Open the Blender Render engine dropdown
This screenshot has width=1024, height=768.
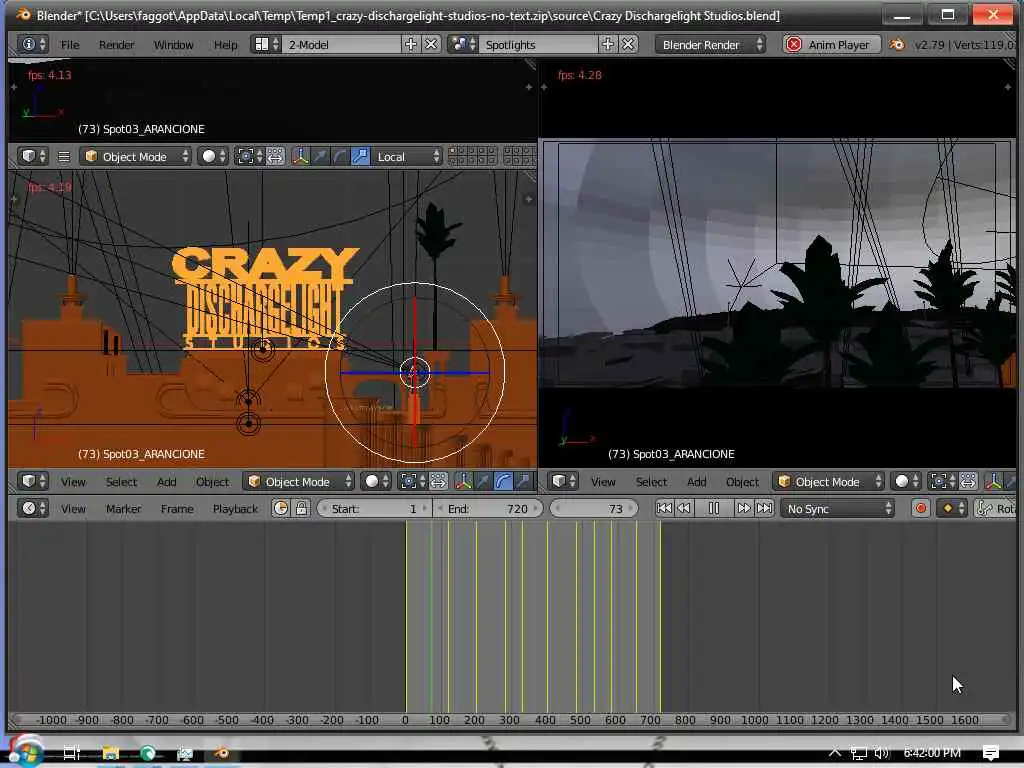pyautogui.click(x=711, y=44)
